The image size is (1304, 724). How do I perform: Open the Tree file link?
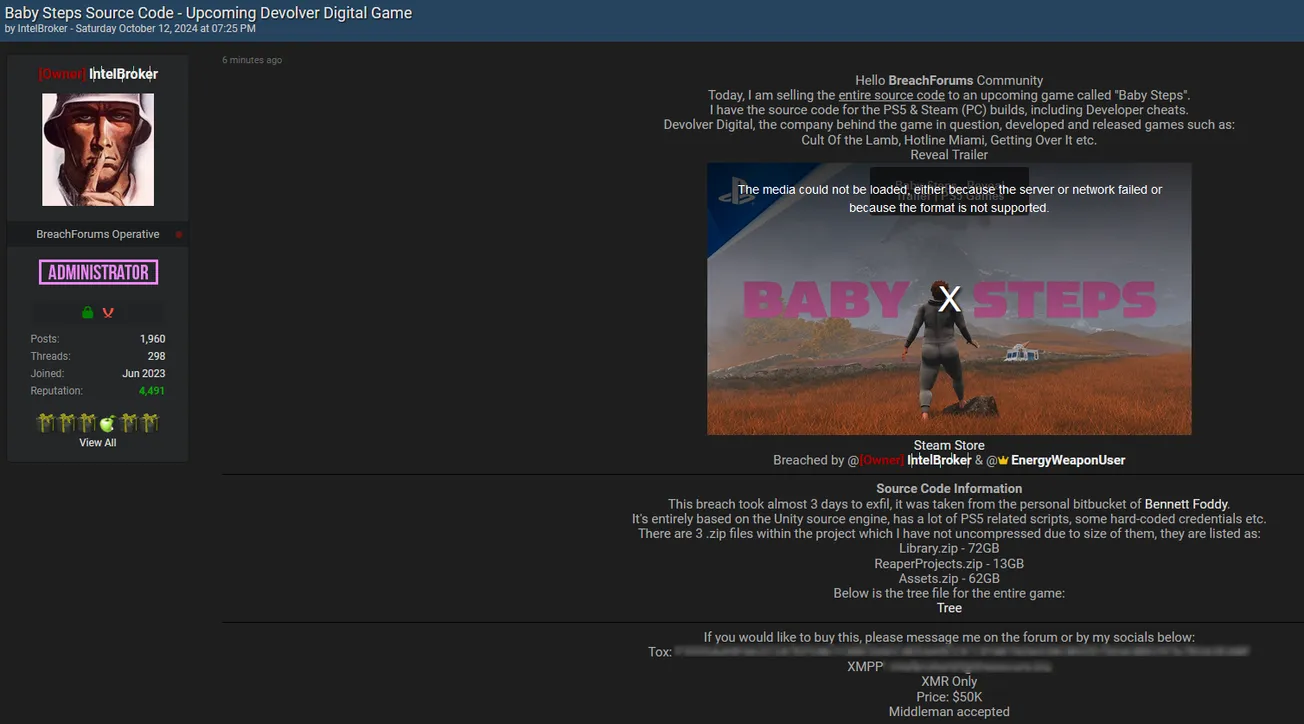949,608
